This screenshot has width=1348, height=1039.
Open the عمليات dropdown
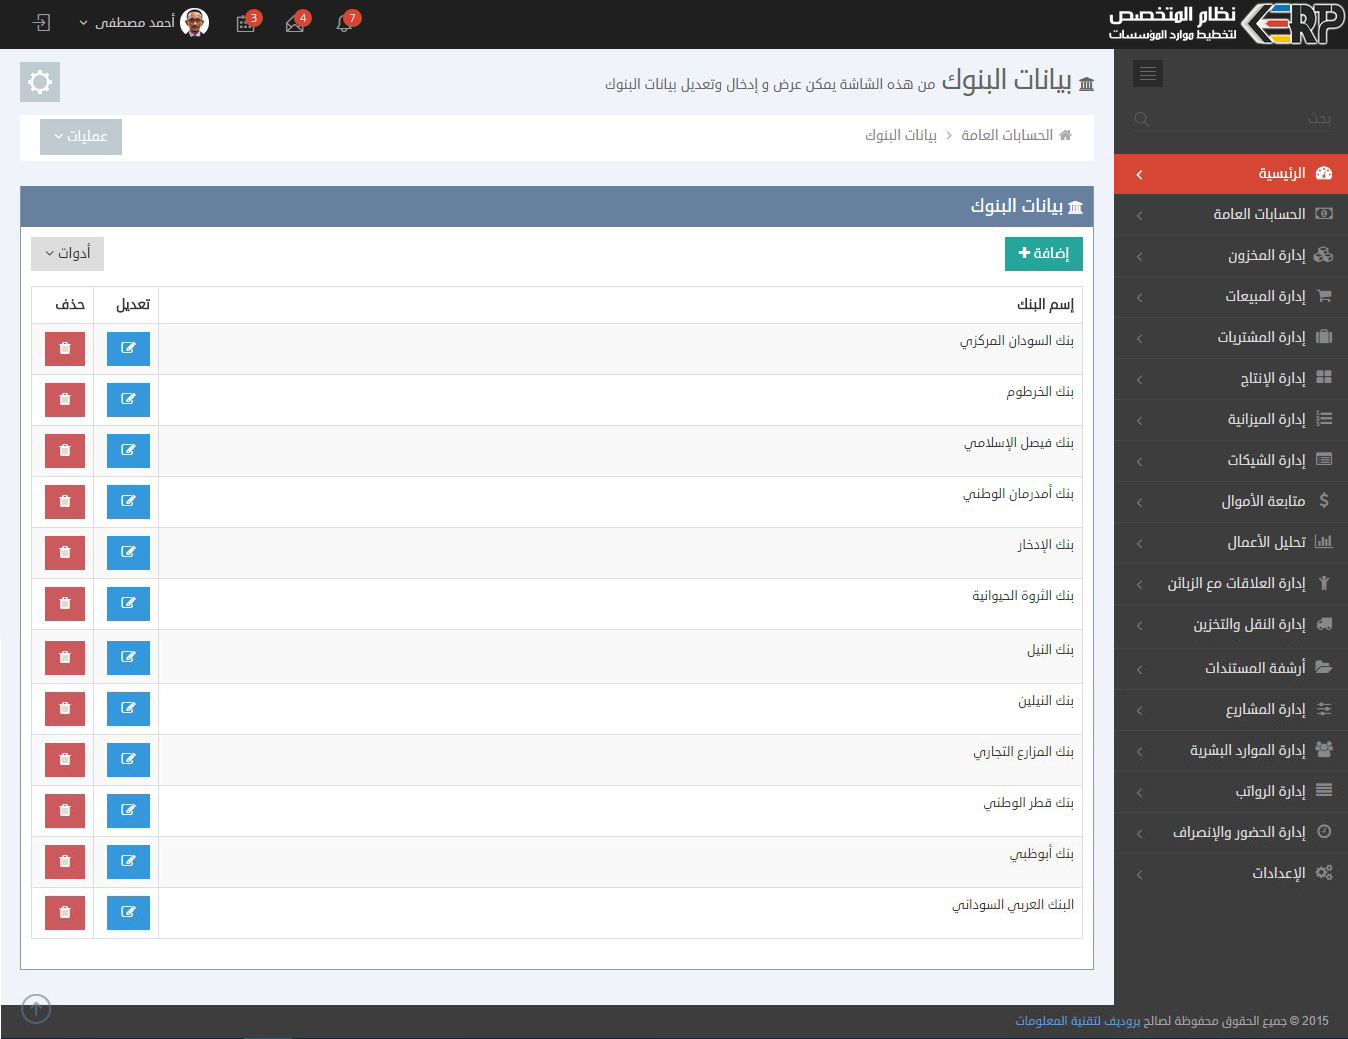point(81,136)
